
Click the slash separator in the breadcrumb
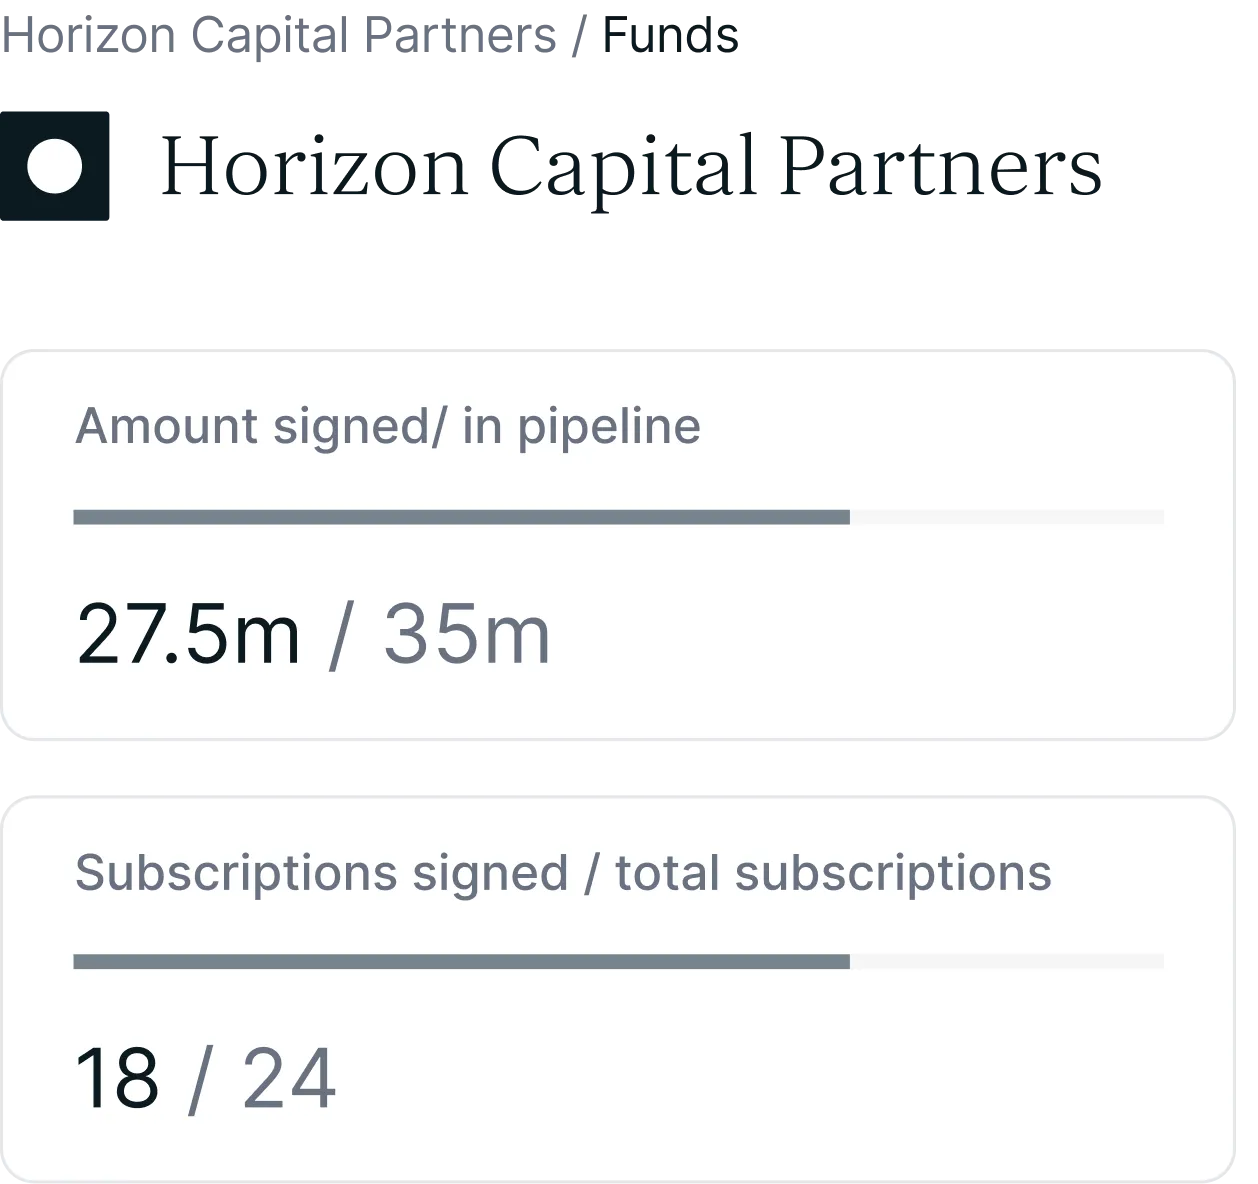pyautogui.click(x=579, y=36)
